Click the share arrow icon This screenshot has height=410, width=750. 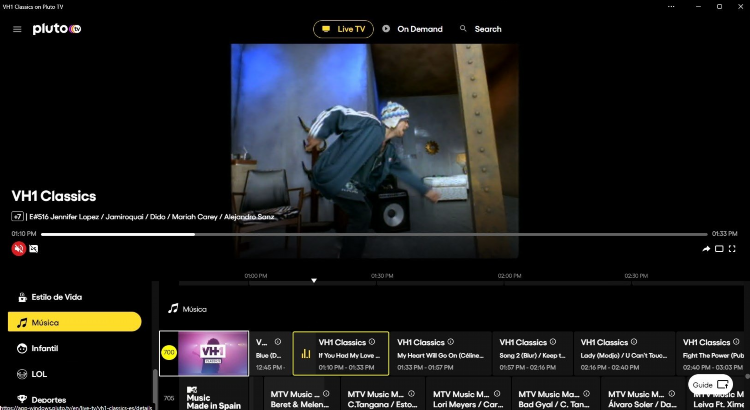[x=706, y=249]
